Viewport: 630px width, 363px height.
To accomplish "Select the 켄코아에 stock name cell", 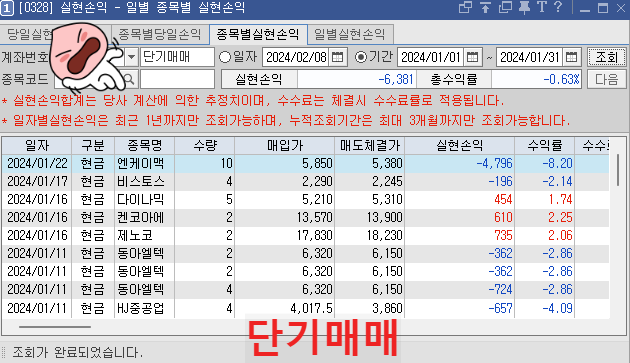I will point(144,218).
